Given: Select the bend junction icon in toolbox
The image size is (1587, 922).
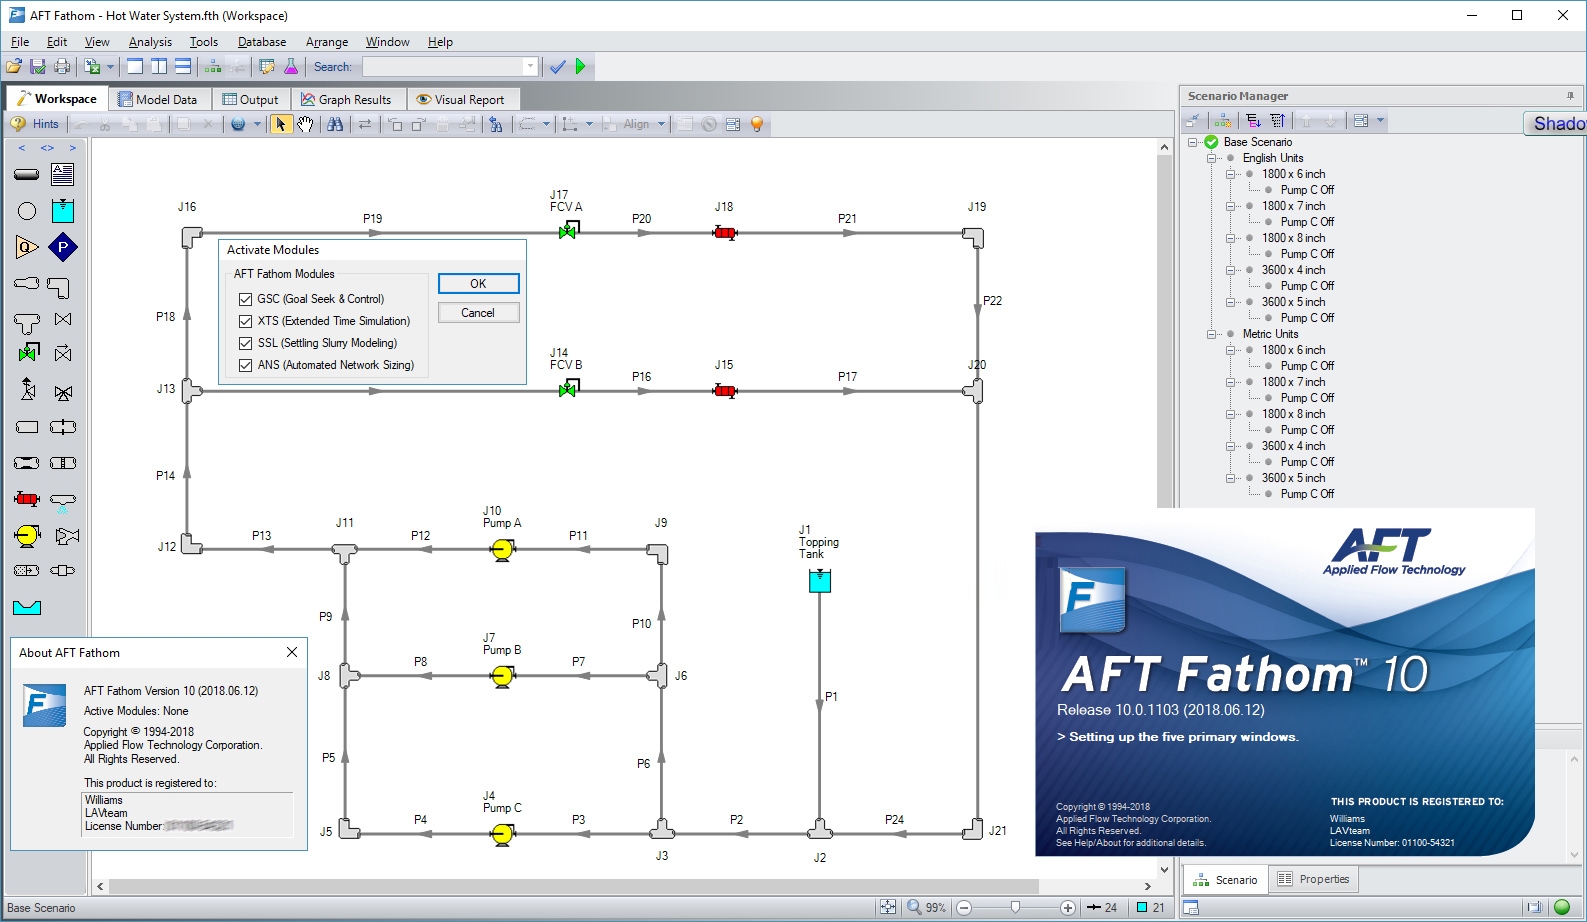Looking at the screenshot, I should [x=59, y=288].
